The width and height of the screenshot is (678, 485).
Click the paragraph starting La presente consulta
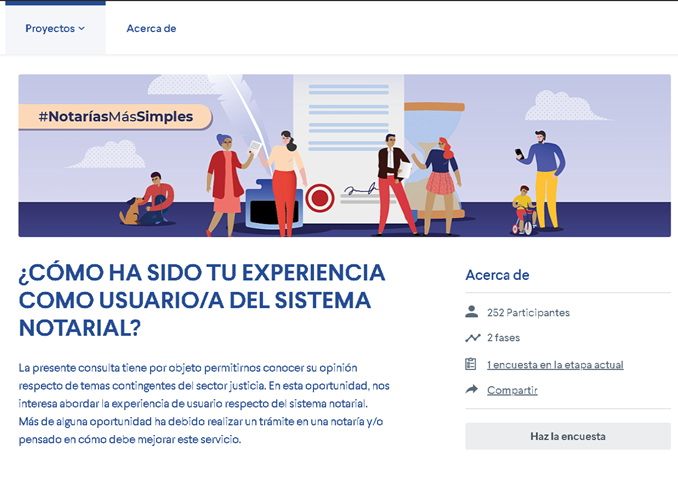click(204, 404)
